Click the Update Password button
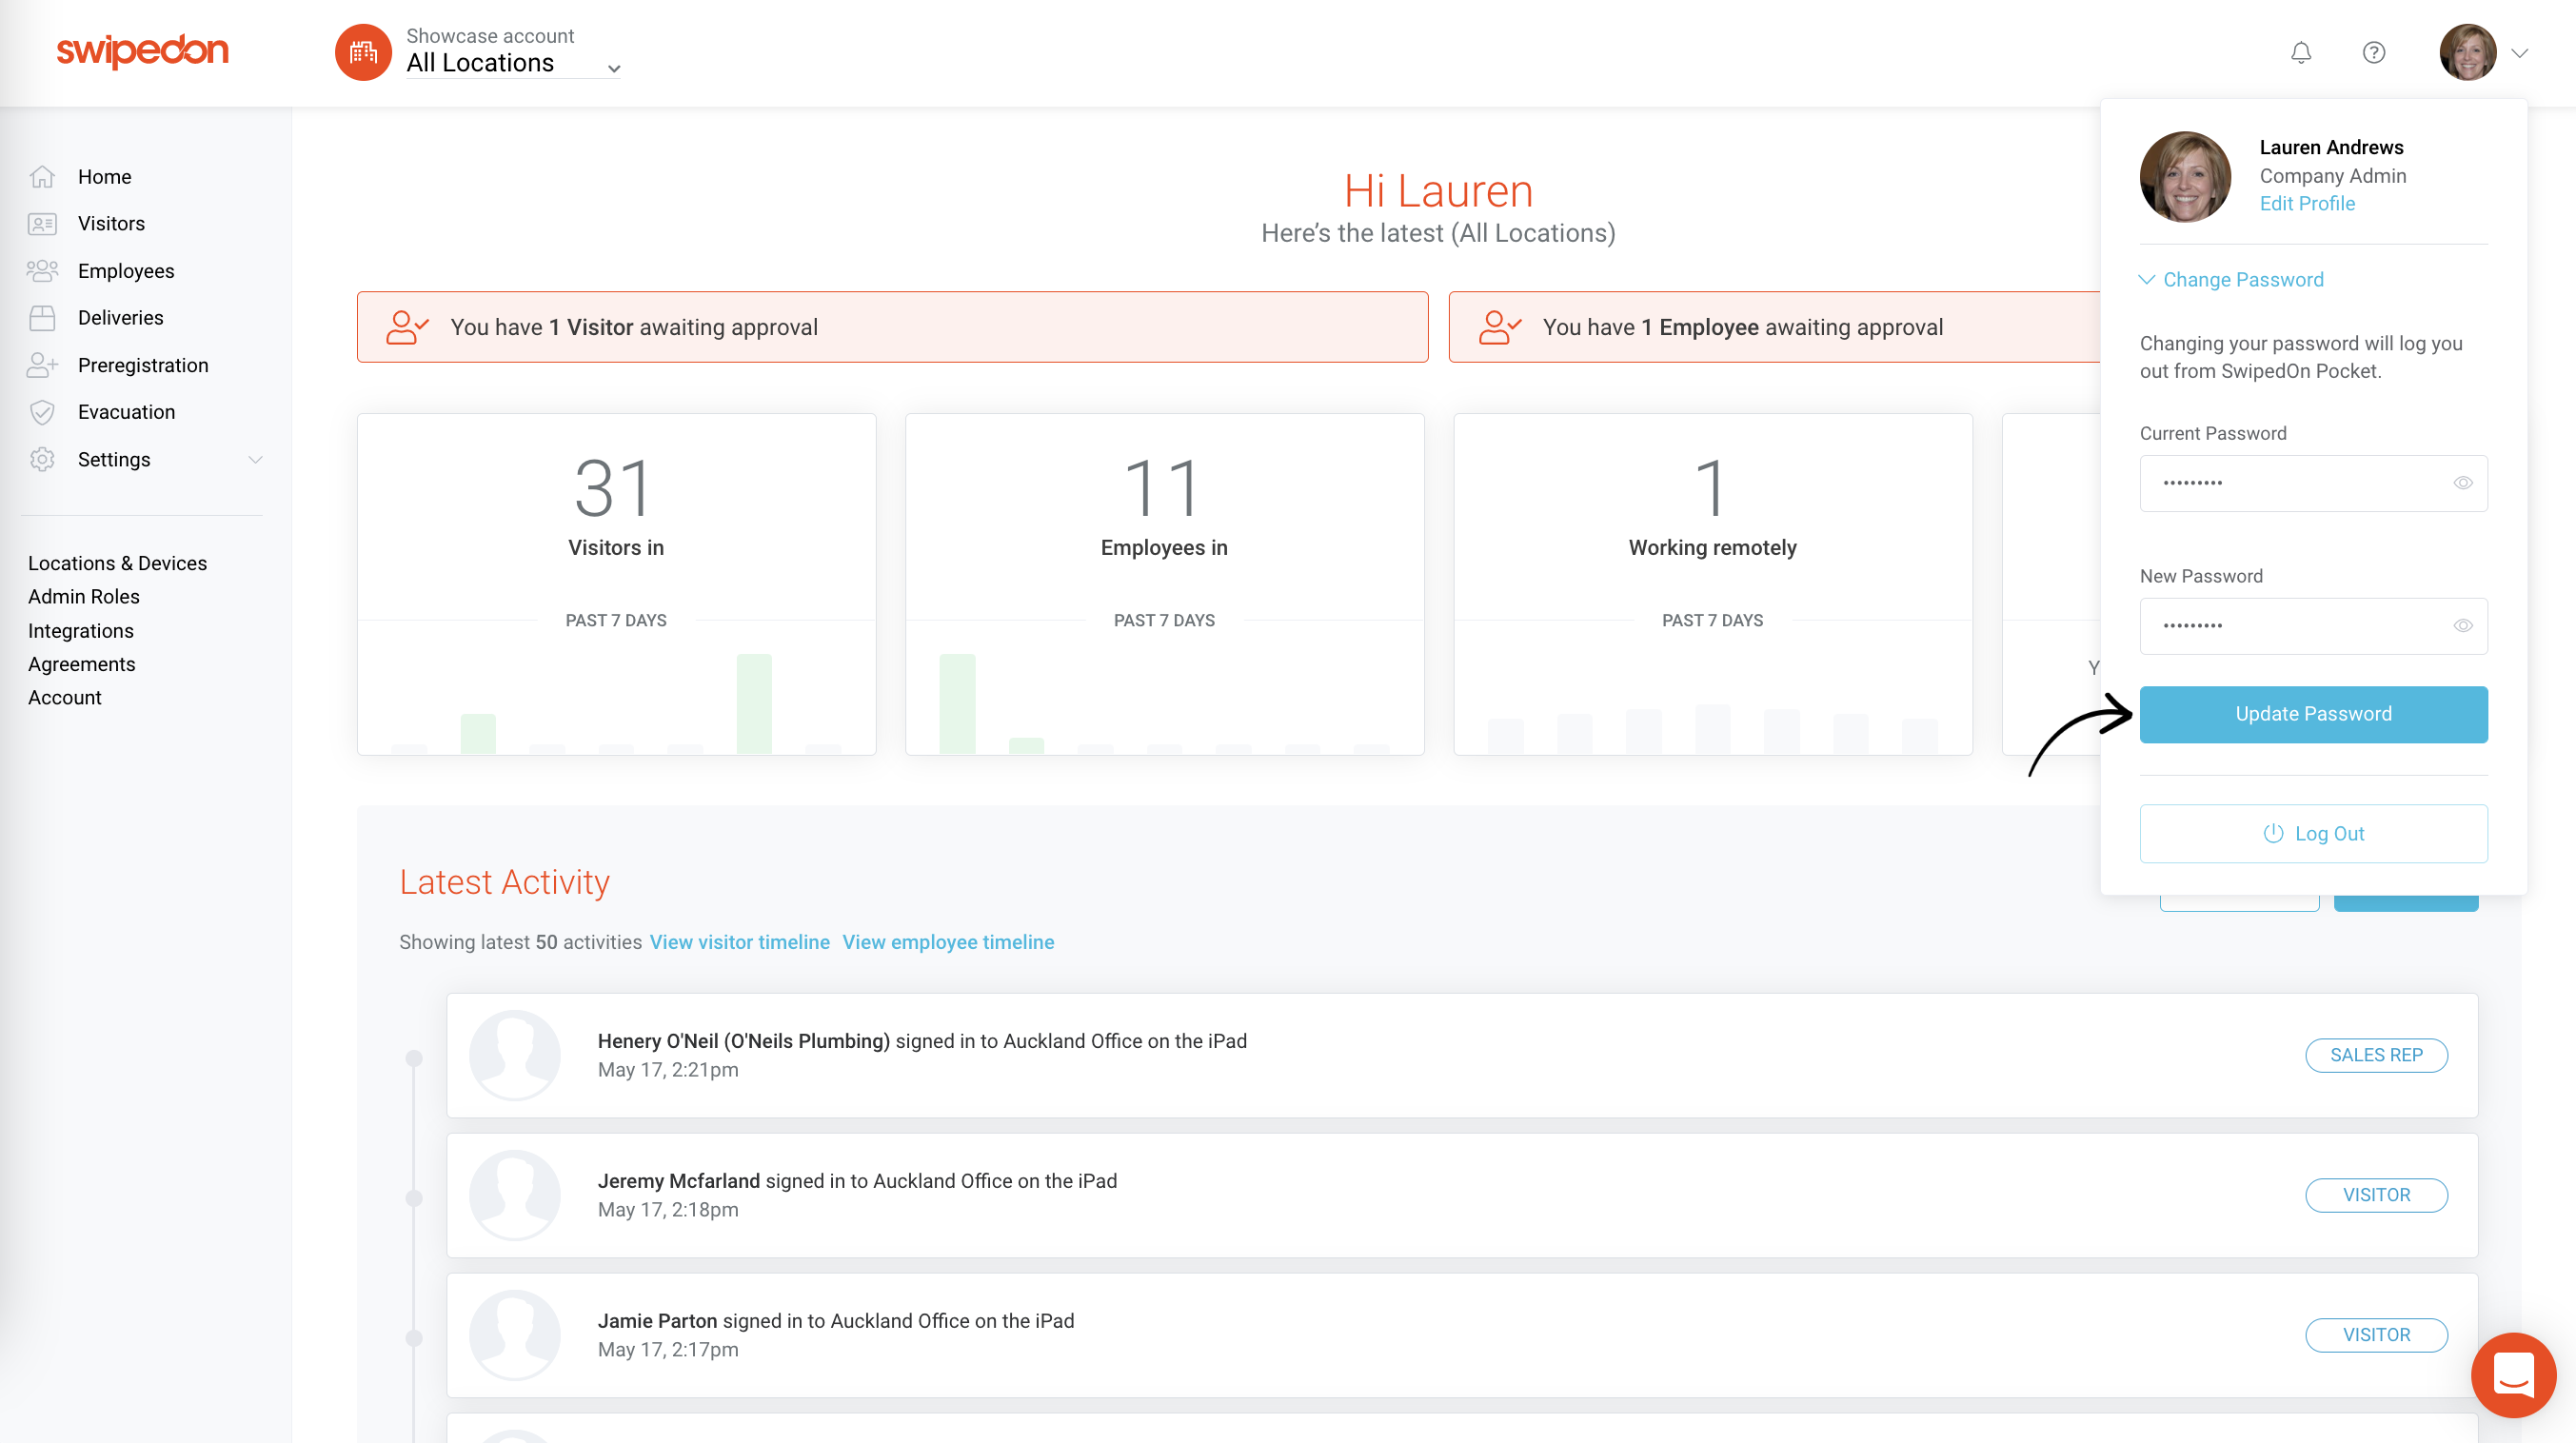 click(2313, 714)
